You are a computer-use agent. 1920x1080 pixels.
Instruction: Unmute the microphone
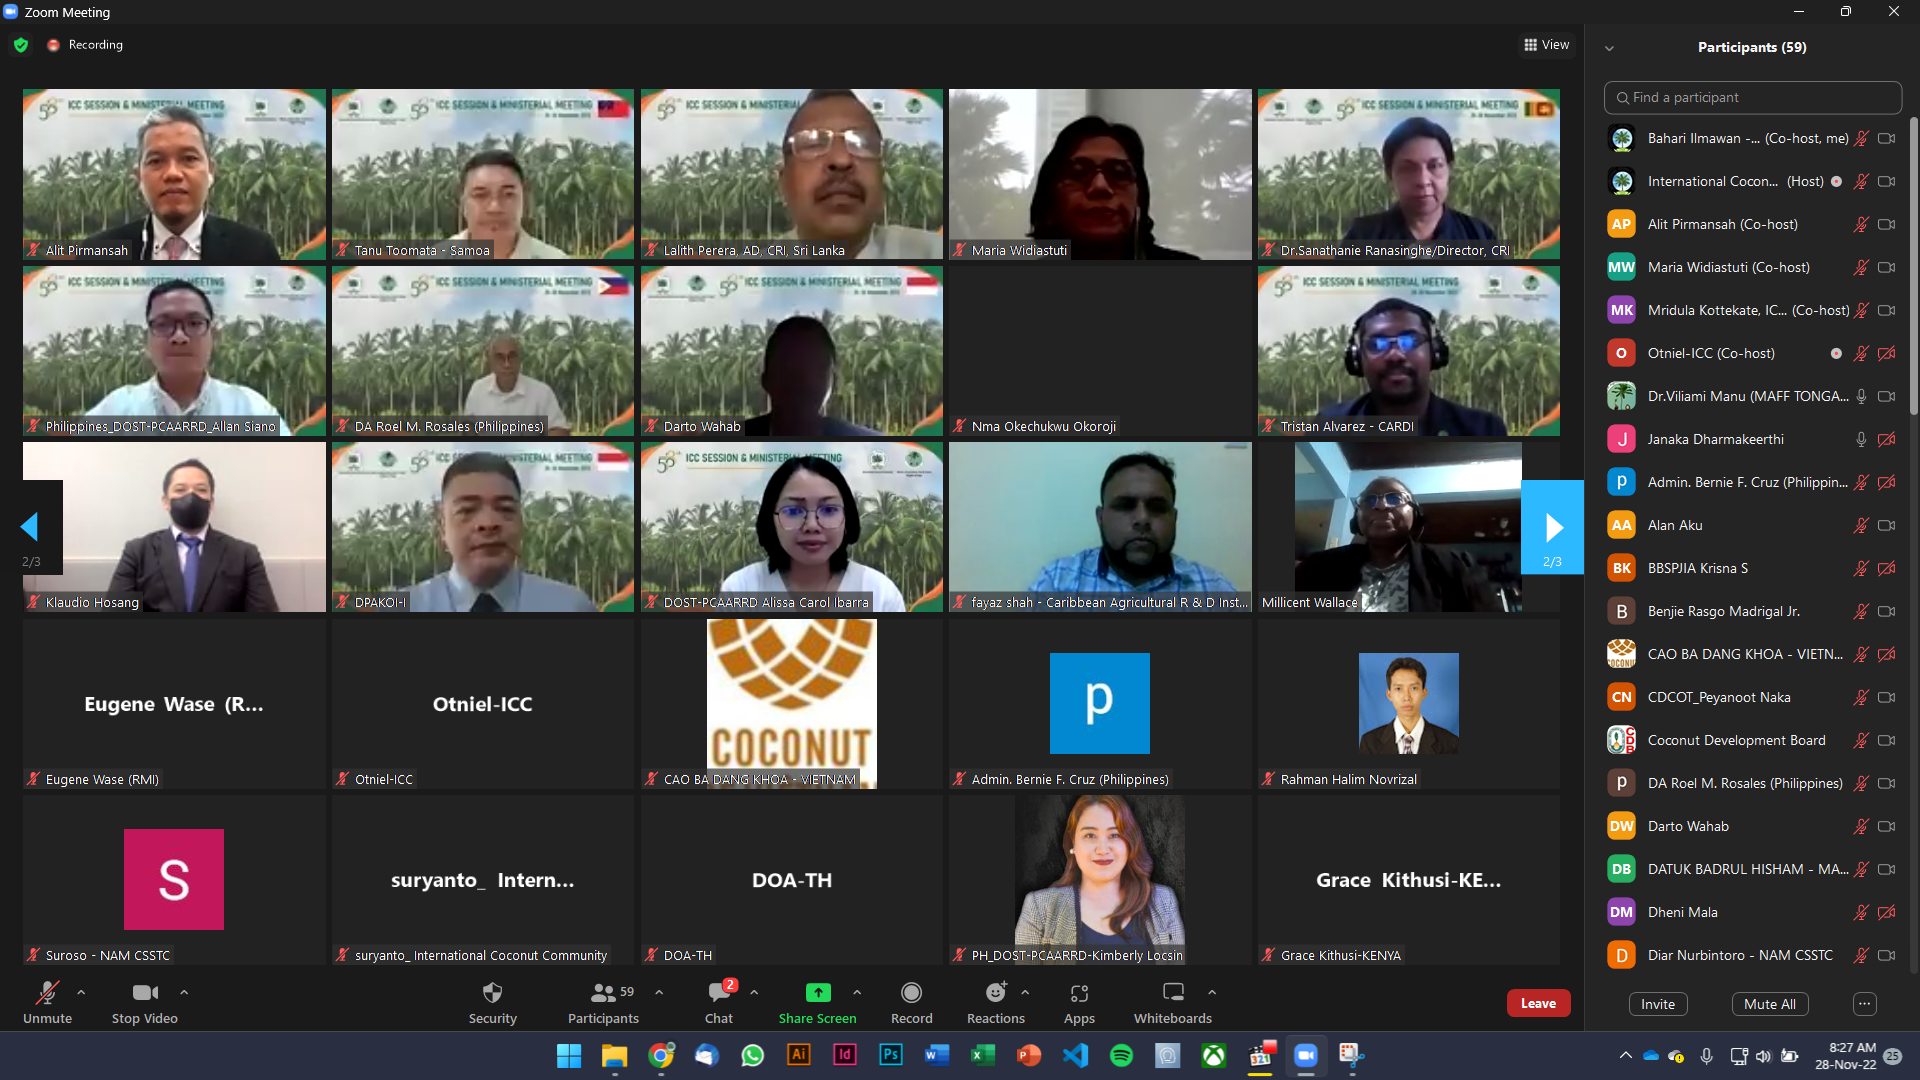tap(47, 993)
